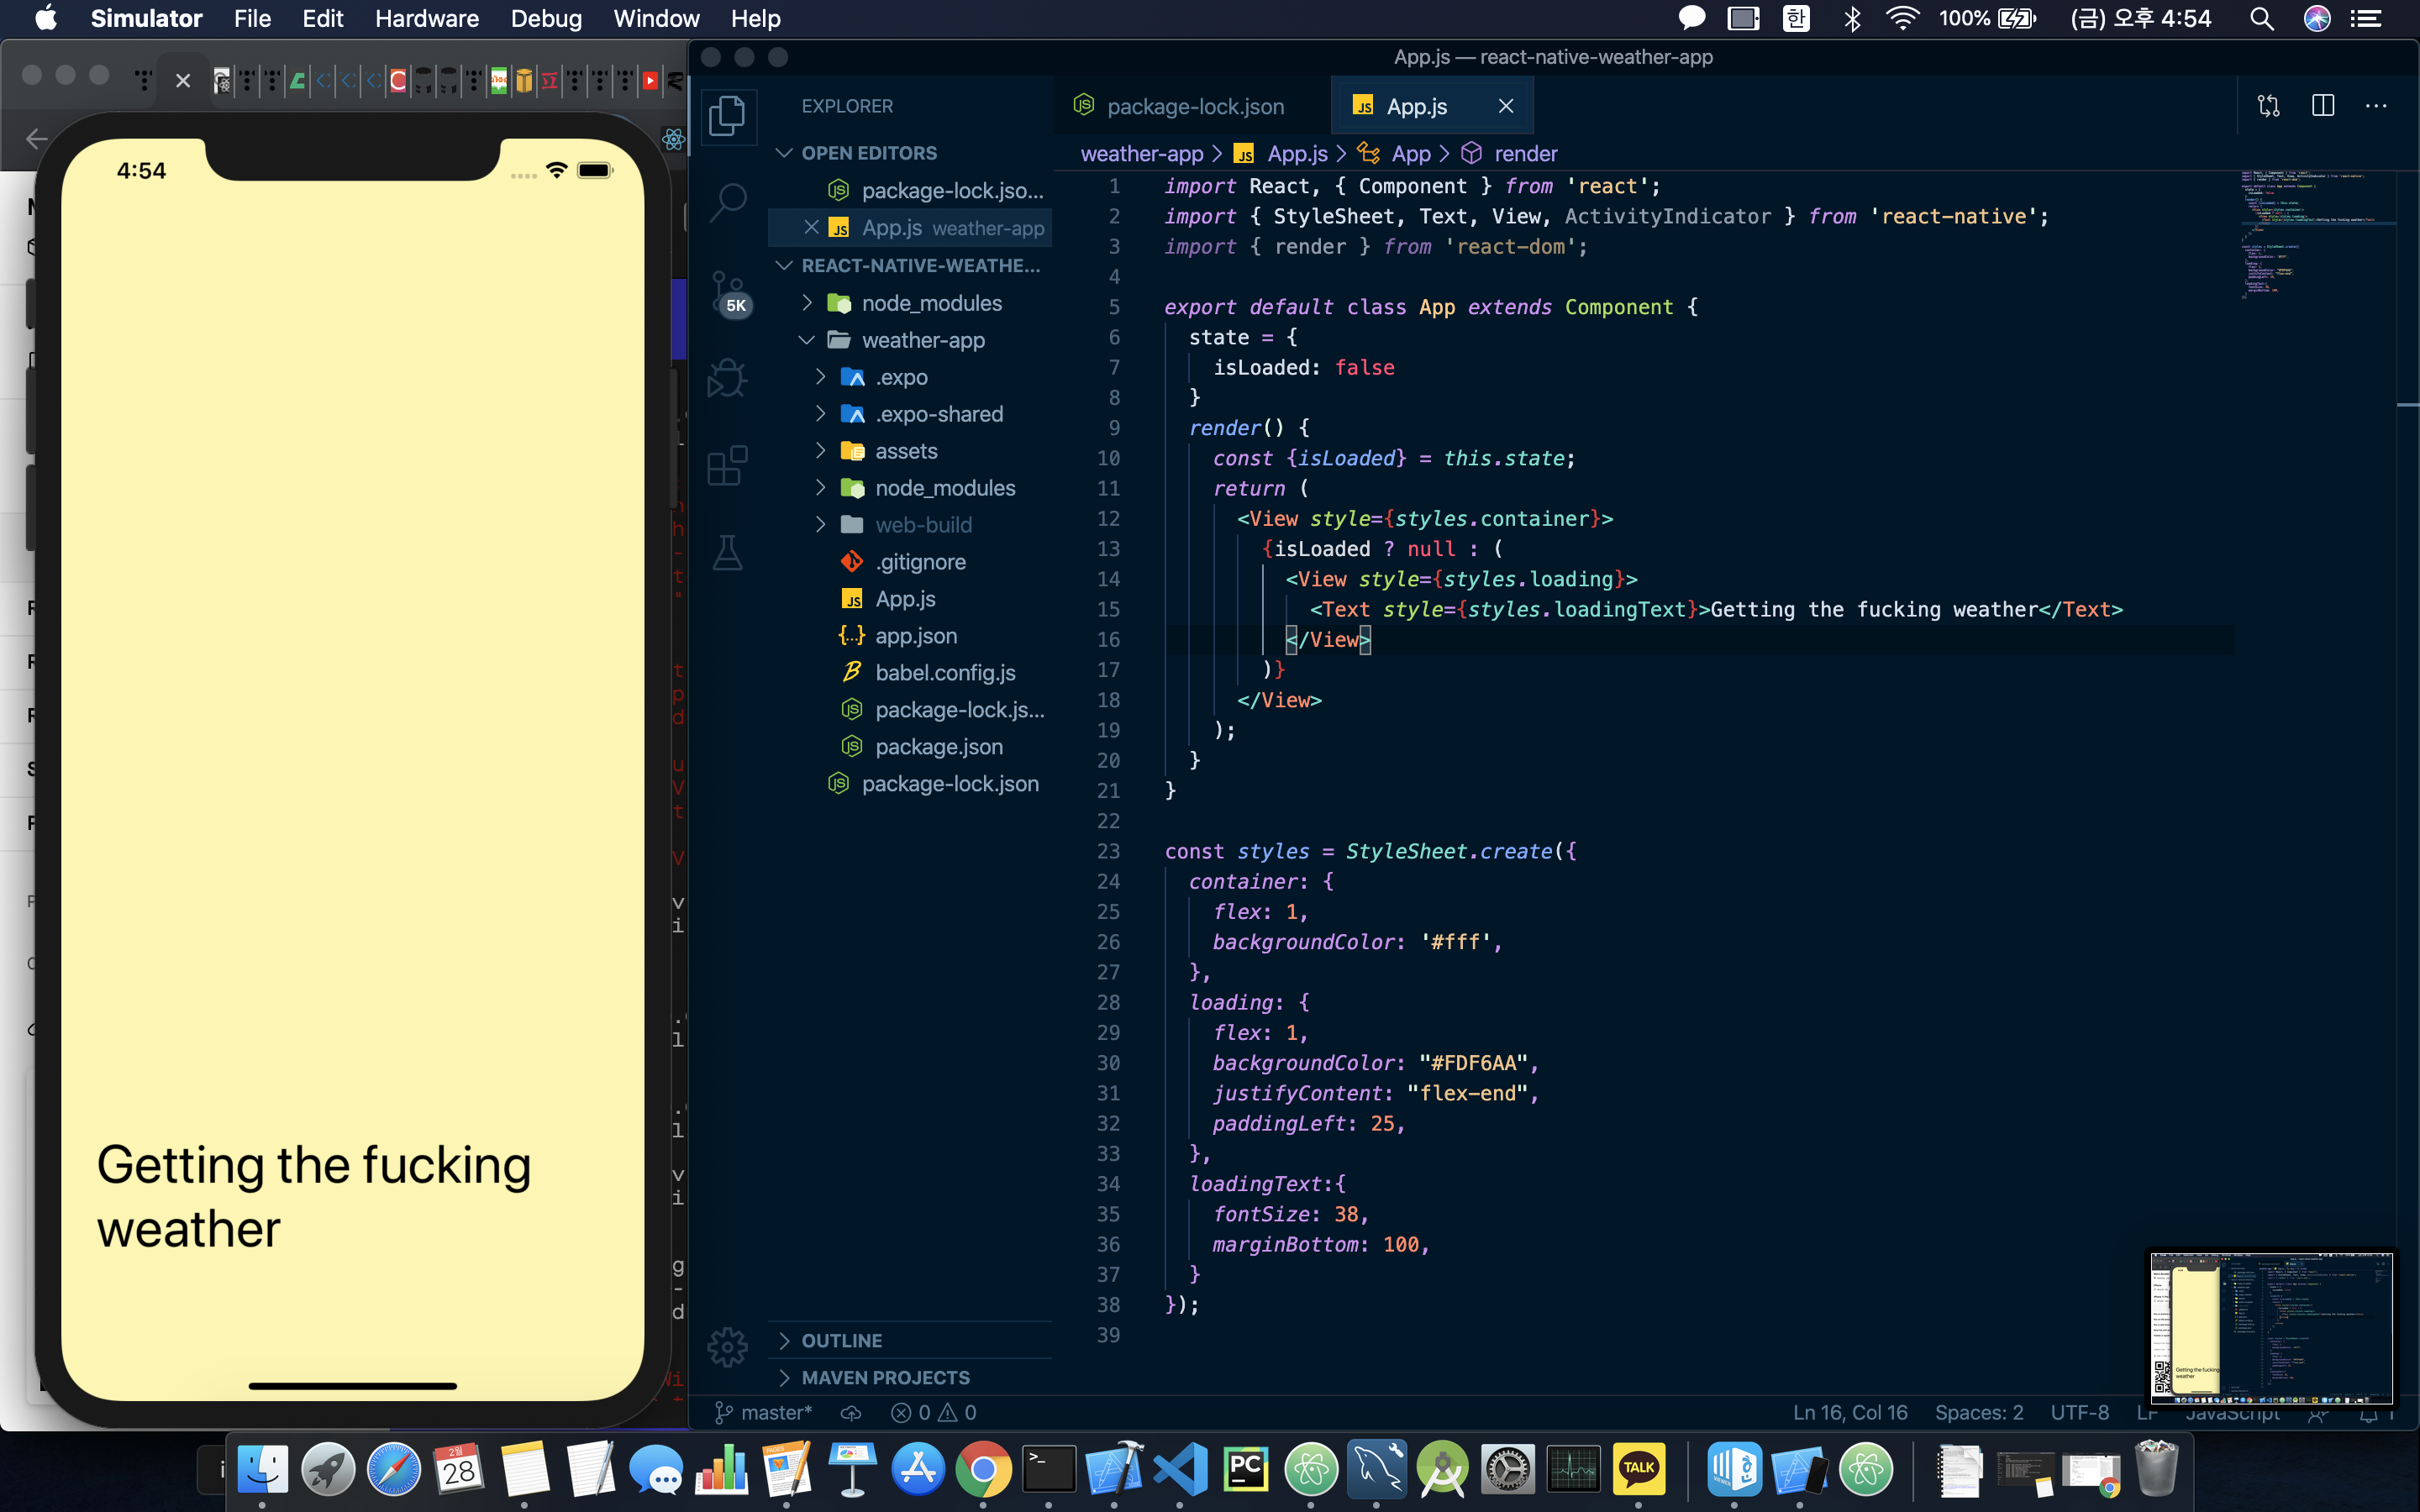Open babel.config.js in the explorer
The width and height of the screenshot is (2420, 1512).
[945, 673]
